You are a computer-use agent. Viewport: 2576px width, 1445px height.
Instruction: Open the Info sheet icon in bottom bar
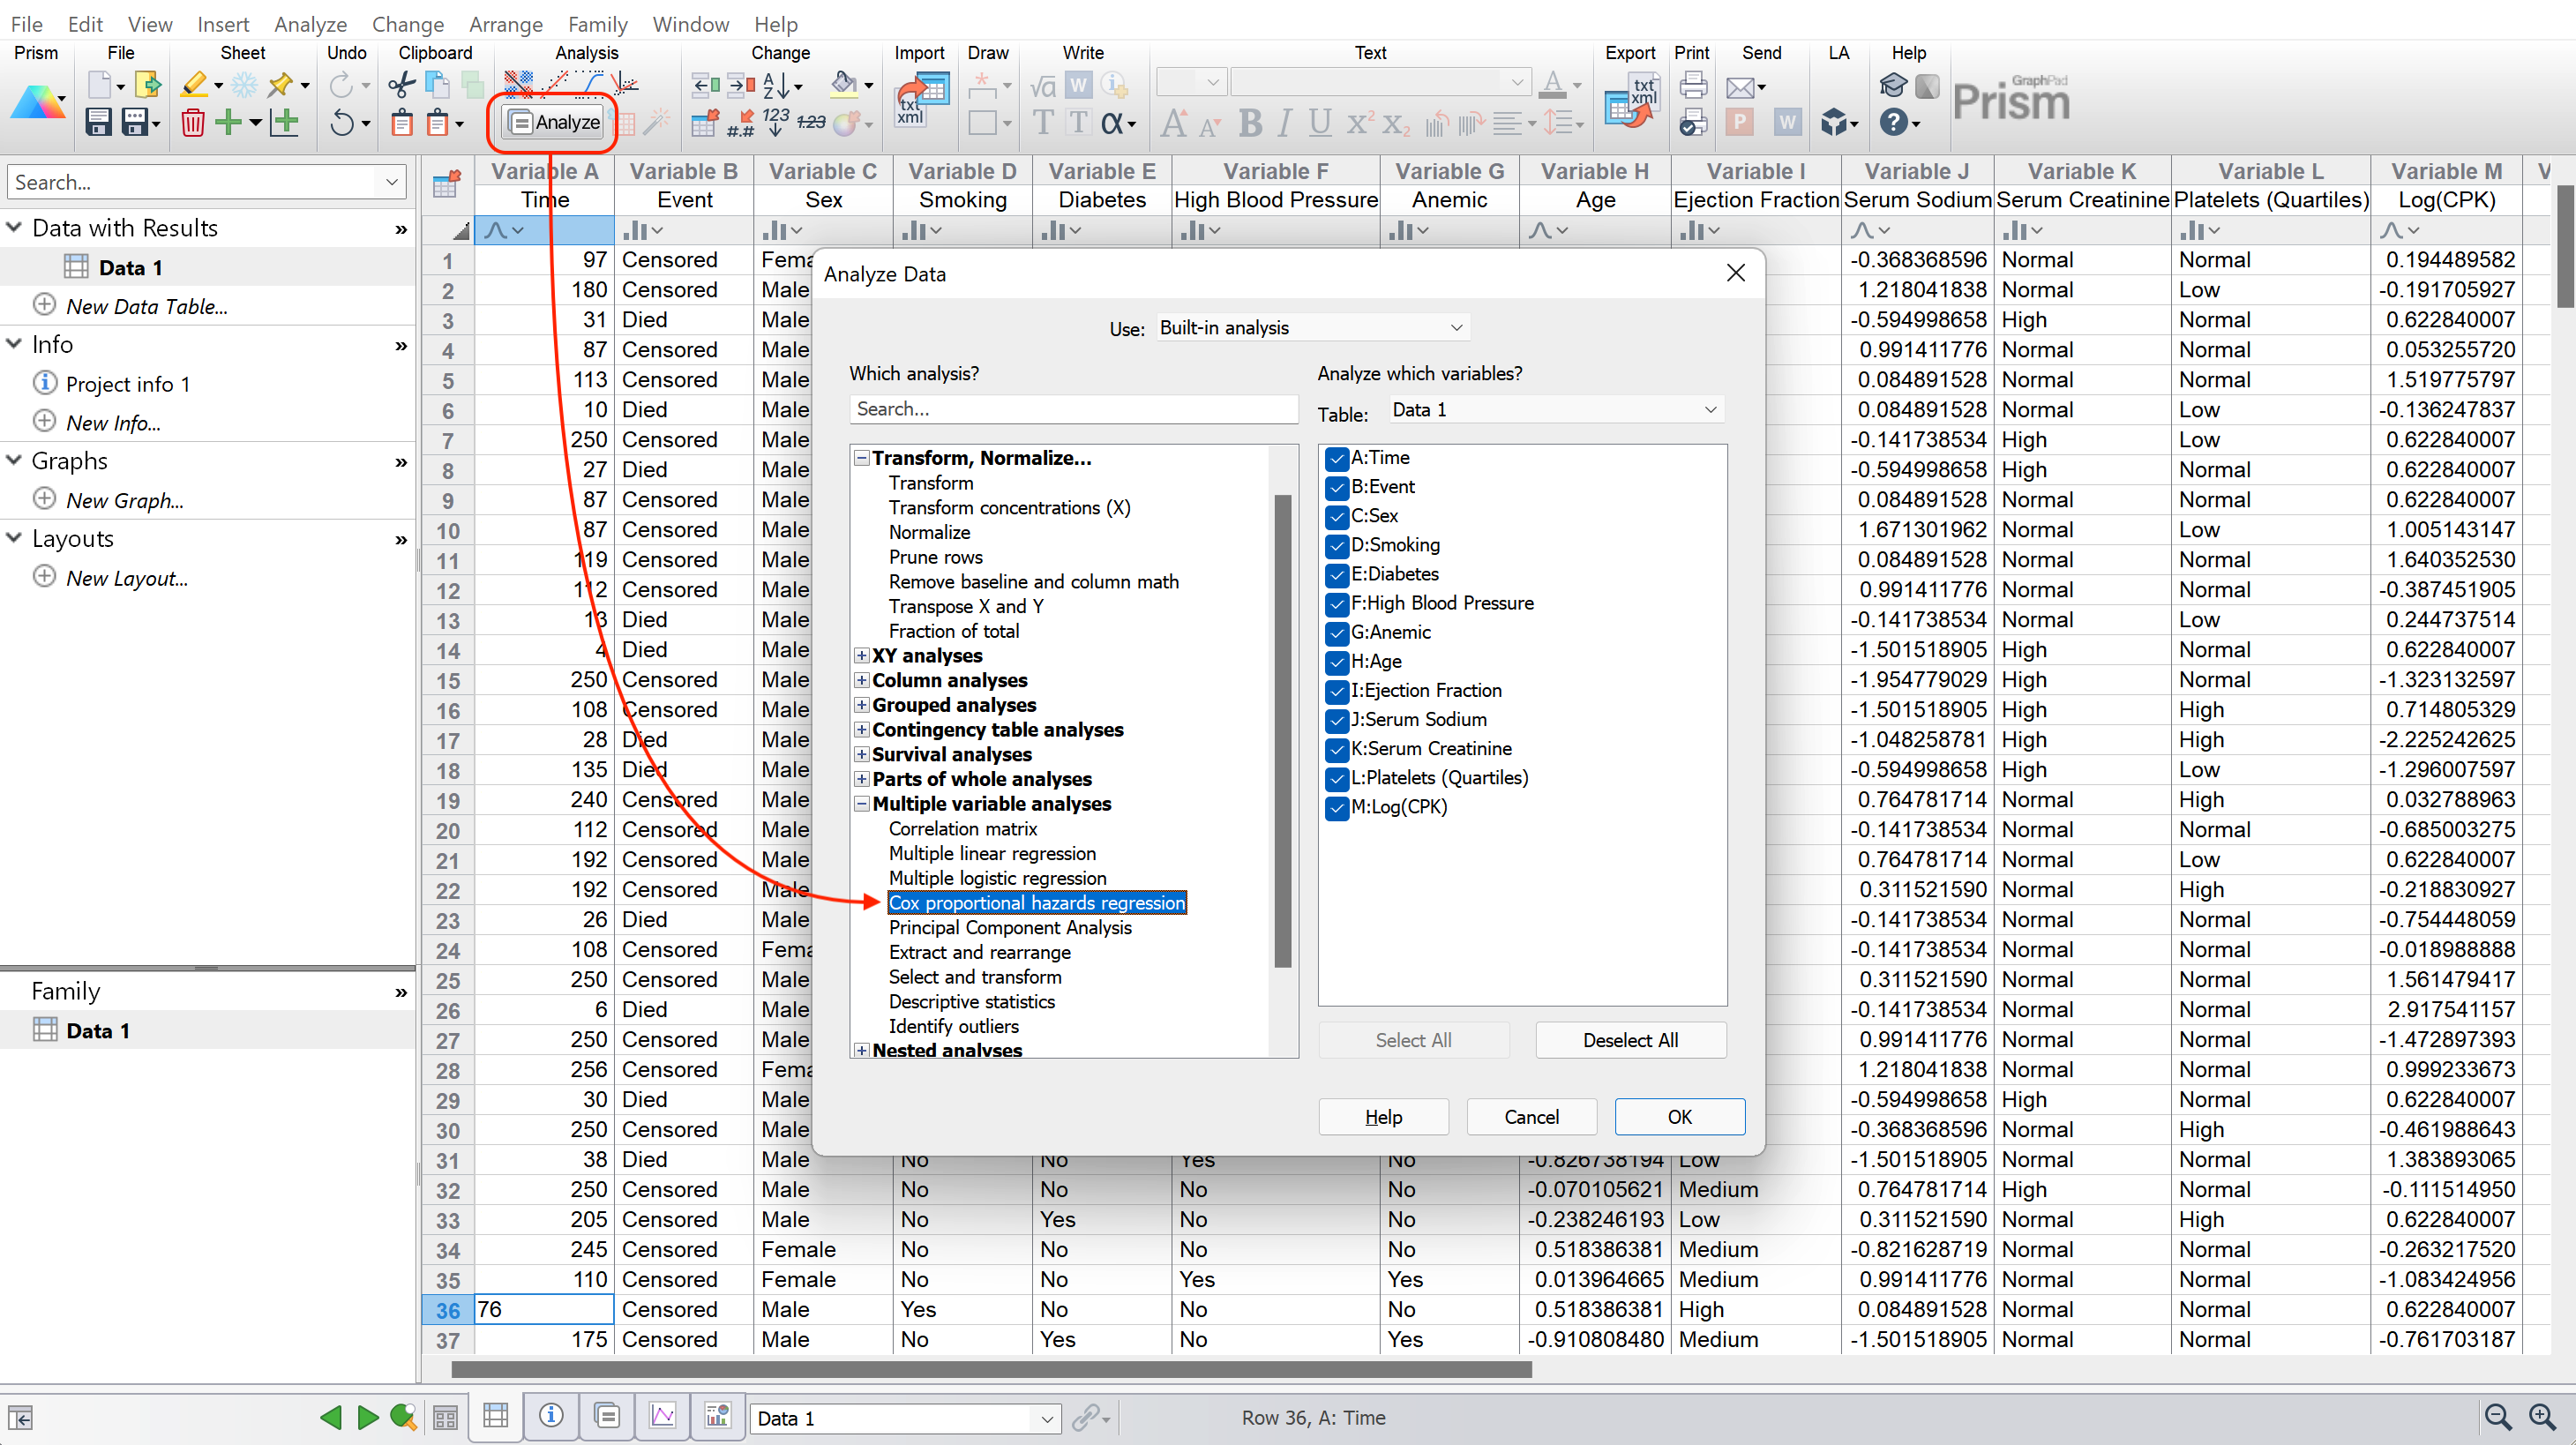(551, 1416)
